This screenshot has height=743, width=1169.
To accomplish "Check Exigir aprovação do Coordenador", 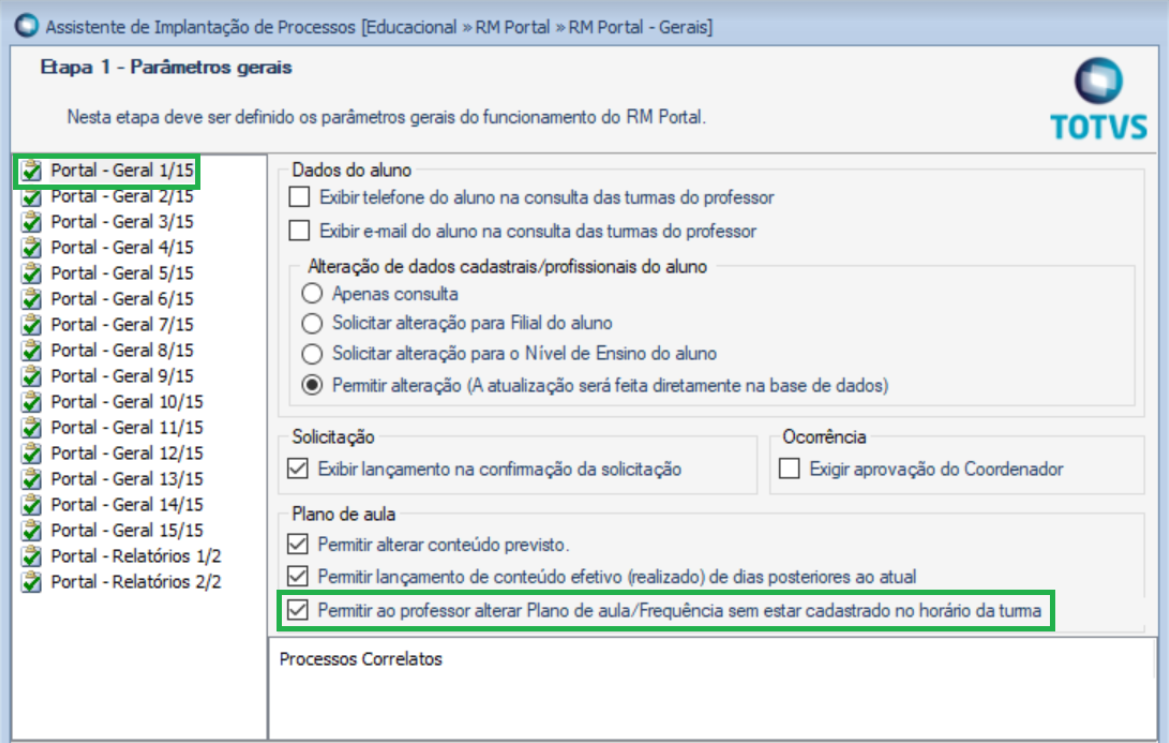I will click(790, 469).
